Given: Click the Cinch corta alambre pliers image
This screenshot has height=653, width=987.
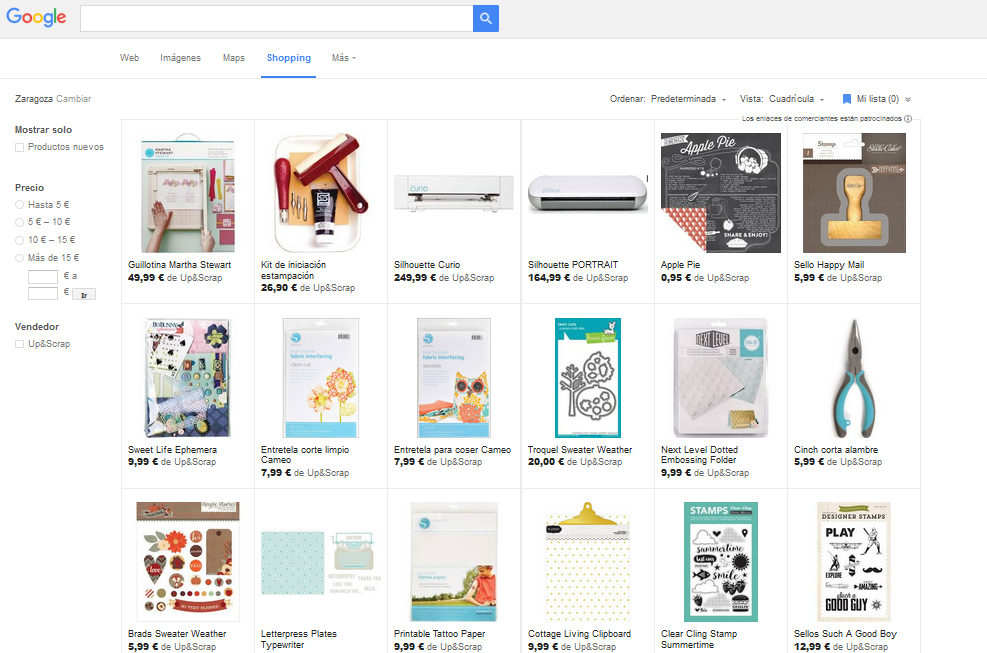Looking at the screenshot, I should click(x=854, y=378).
